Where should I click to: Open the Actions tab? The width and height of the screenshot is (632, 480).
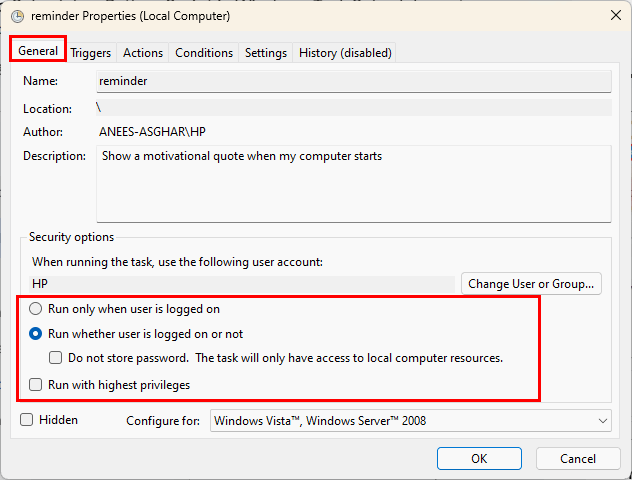click(143, 53)
